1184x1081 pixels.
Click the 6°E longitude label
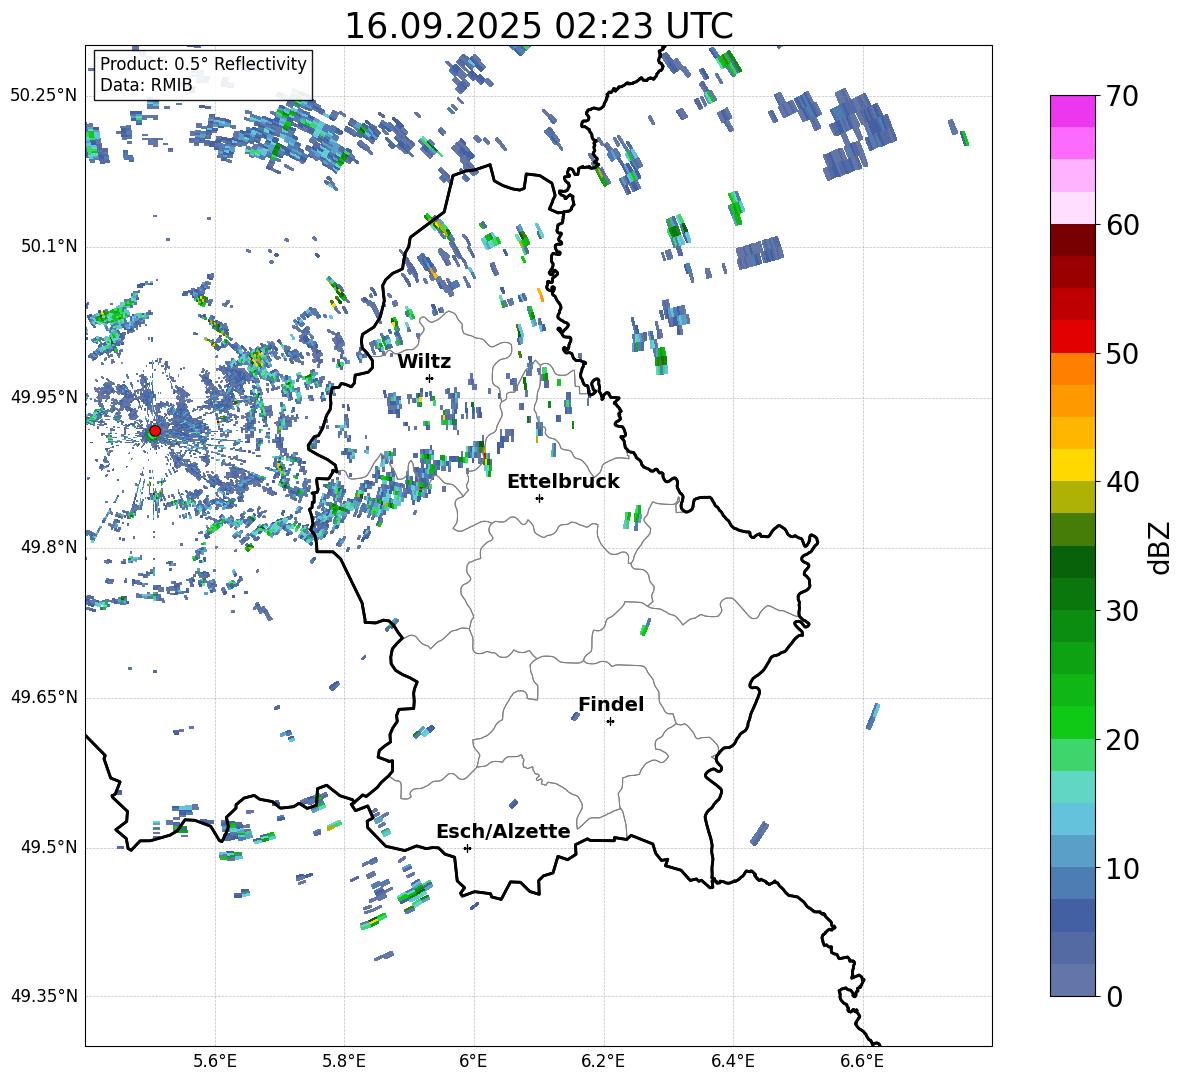(473, 1061)
